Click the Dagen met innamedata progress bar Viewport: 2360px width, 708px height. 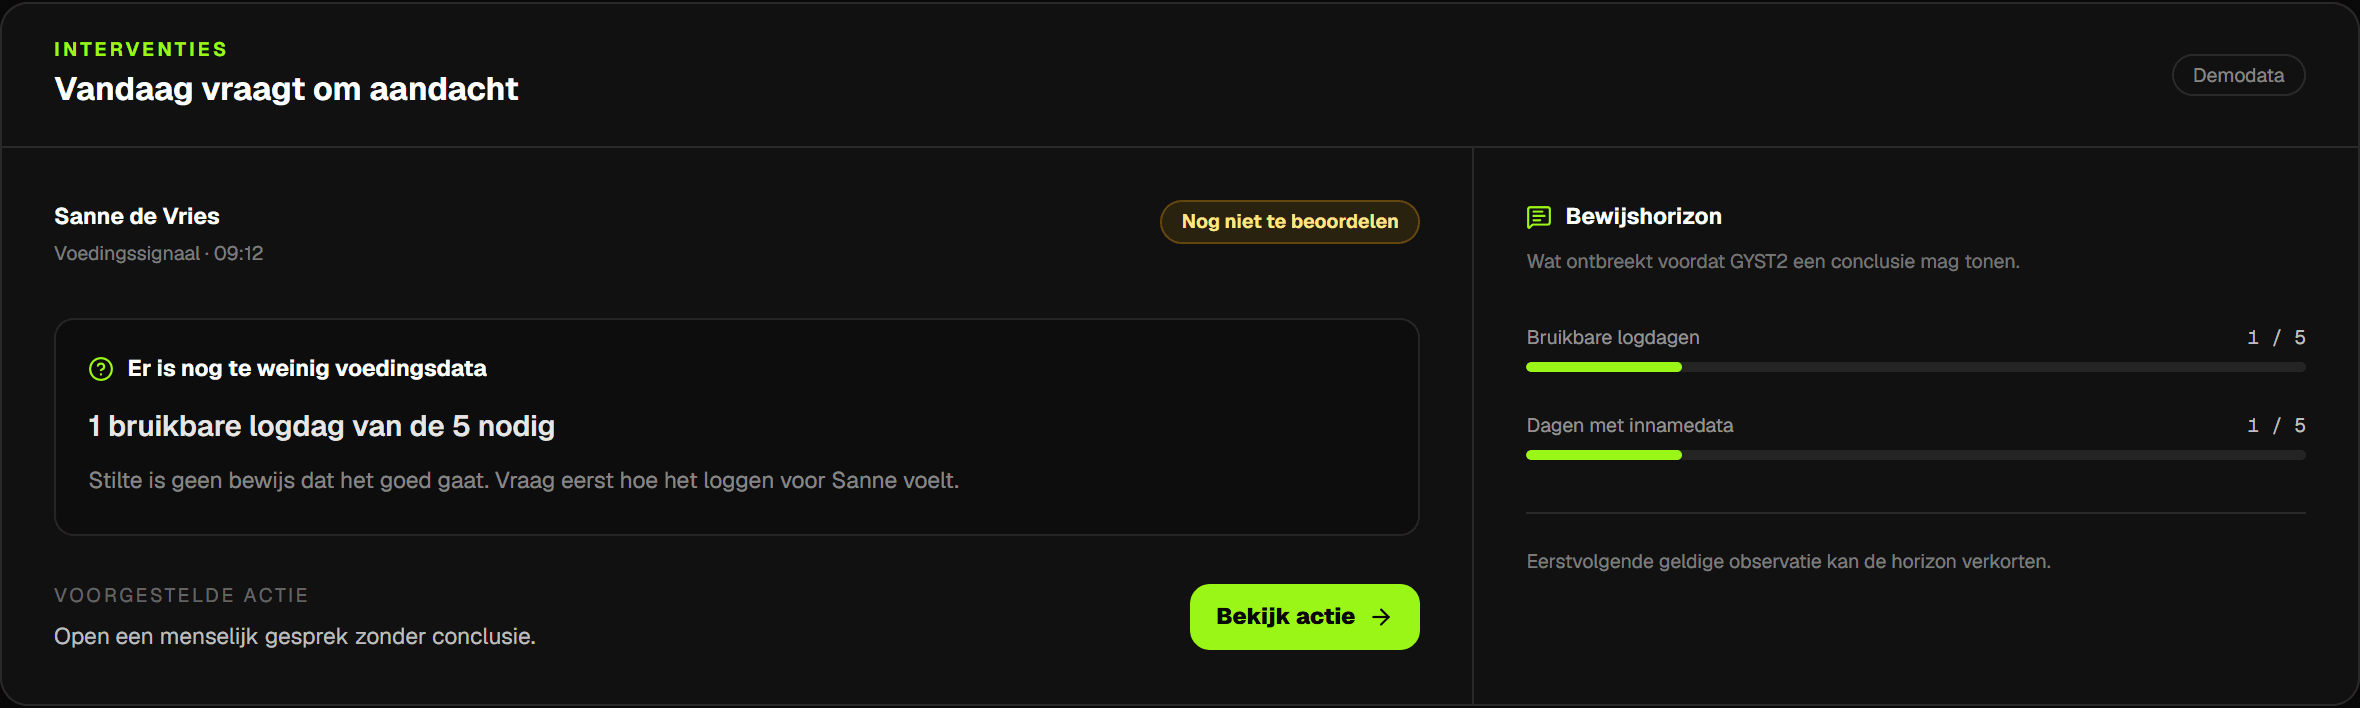1915,455
